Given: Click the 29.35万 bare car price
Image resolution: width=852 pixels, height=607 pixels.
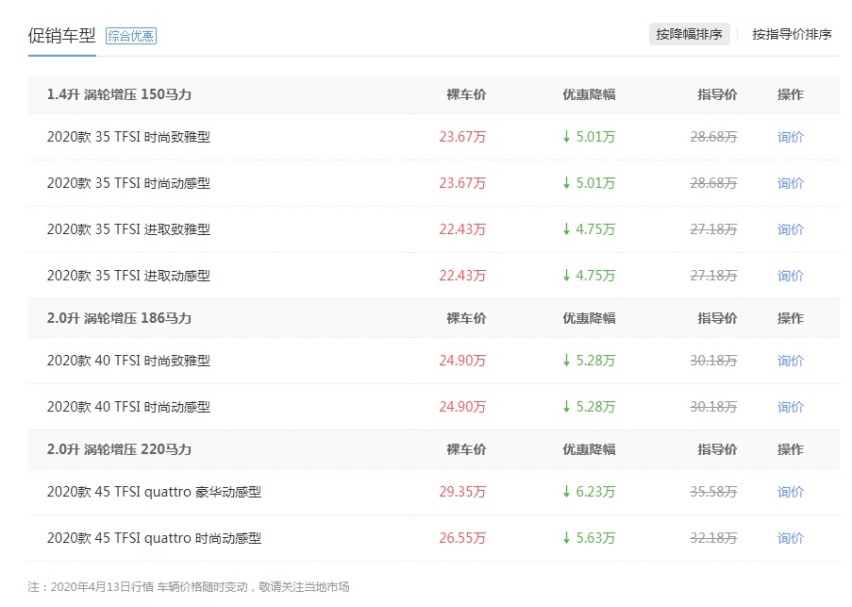Looking at the screenshot, I should pyautogui.click(x=462, y=492).
